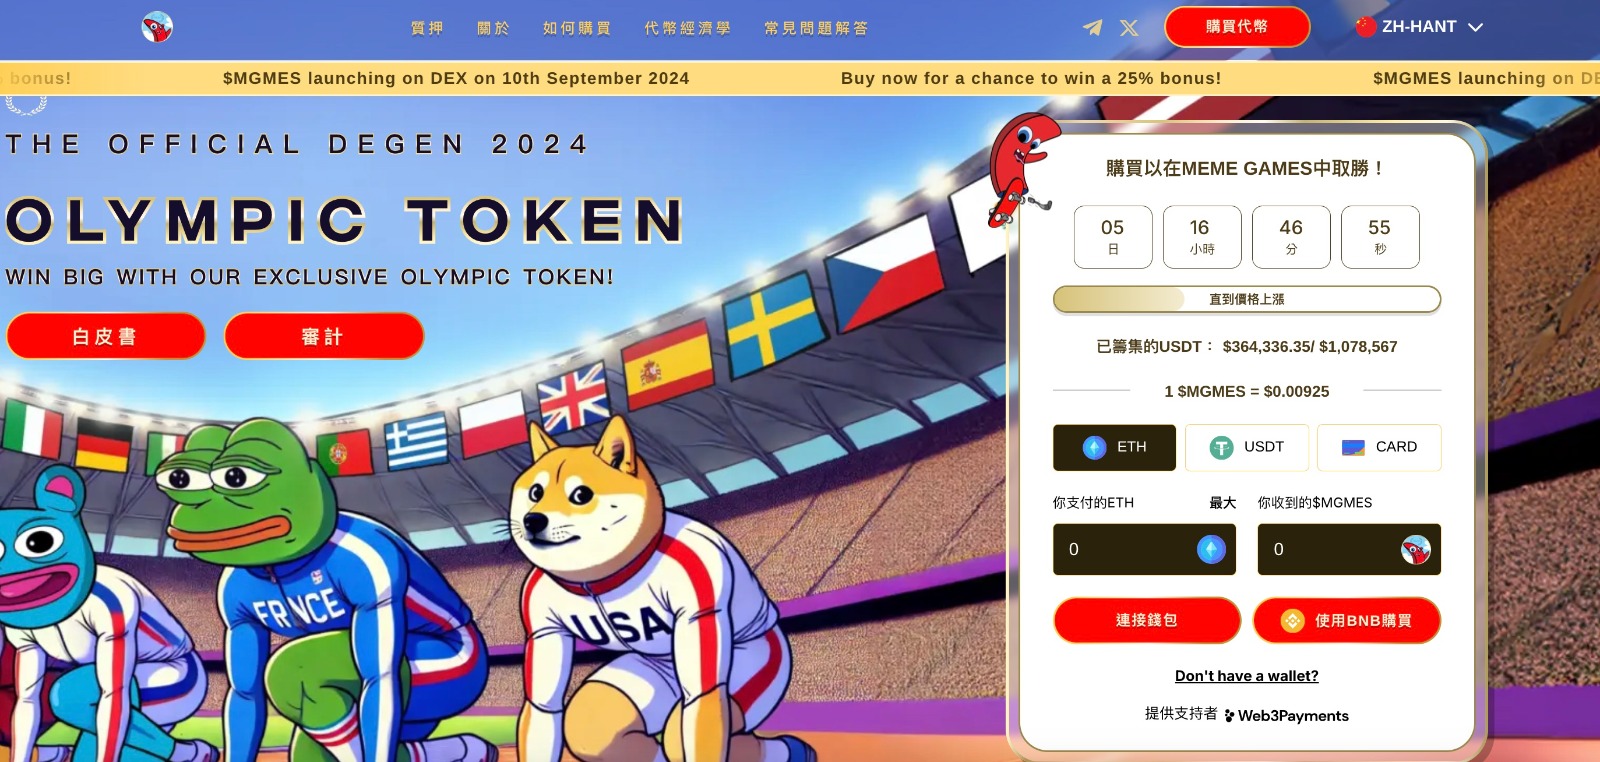Click the MGMES token icon in the receive field
The width and height of the screenshot is (1600, 762).
(1415, 549)
